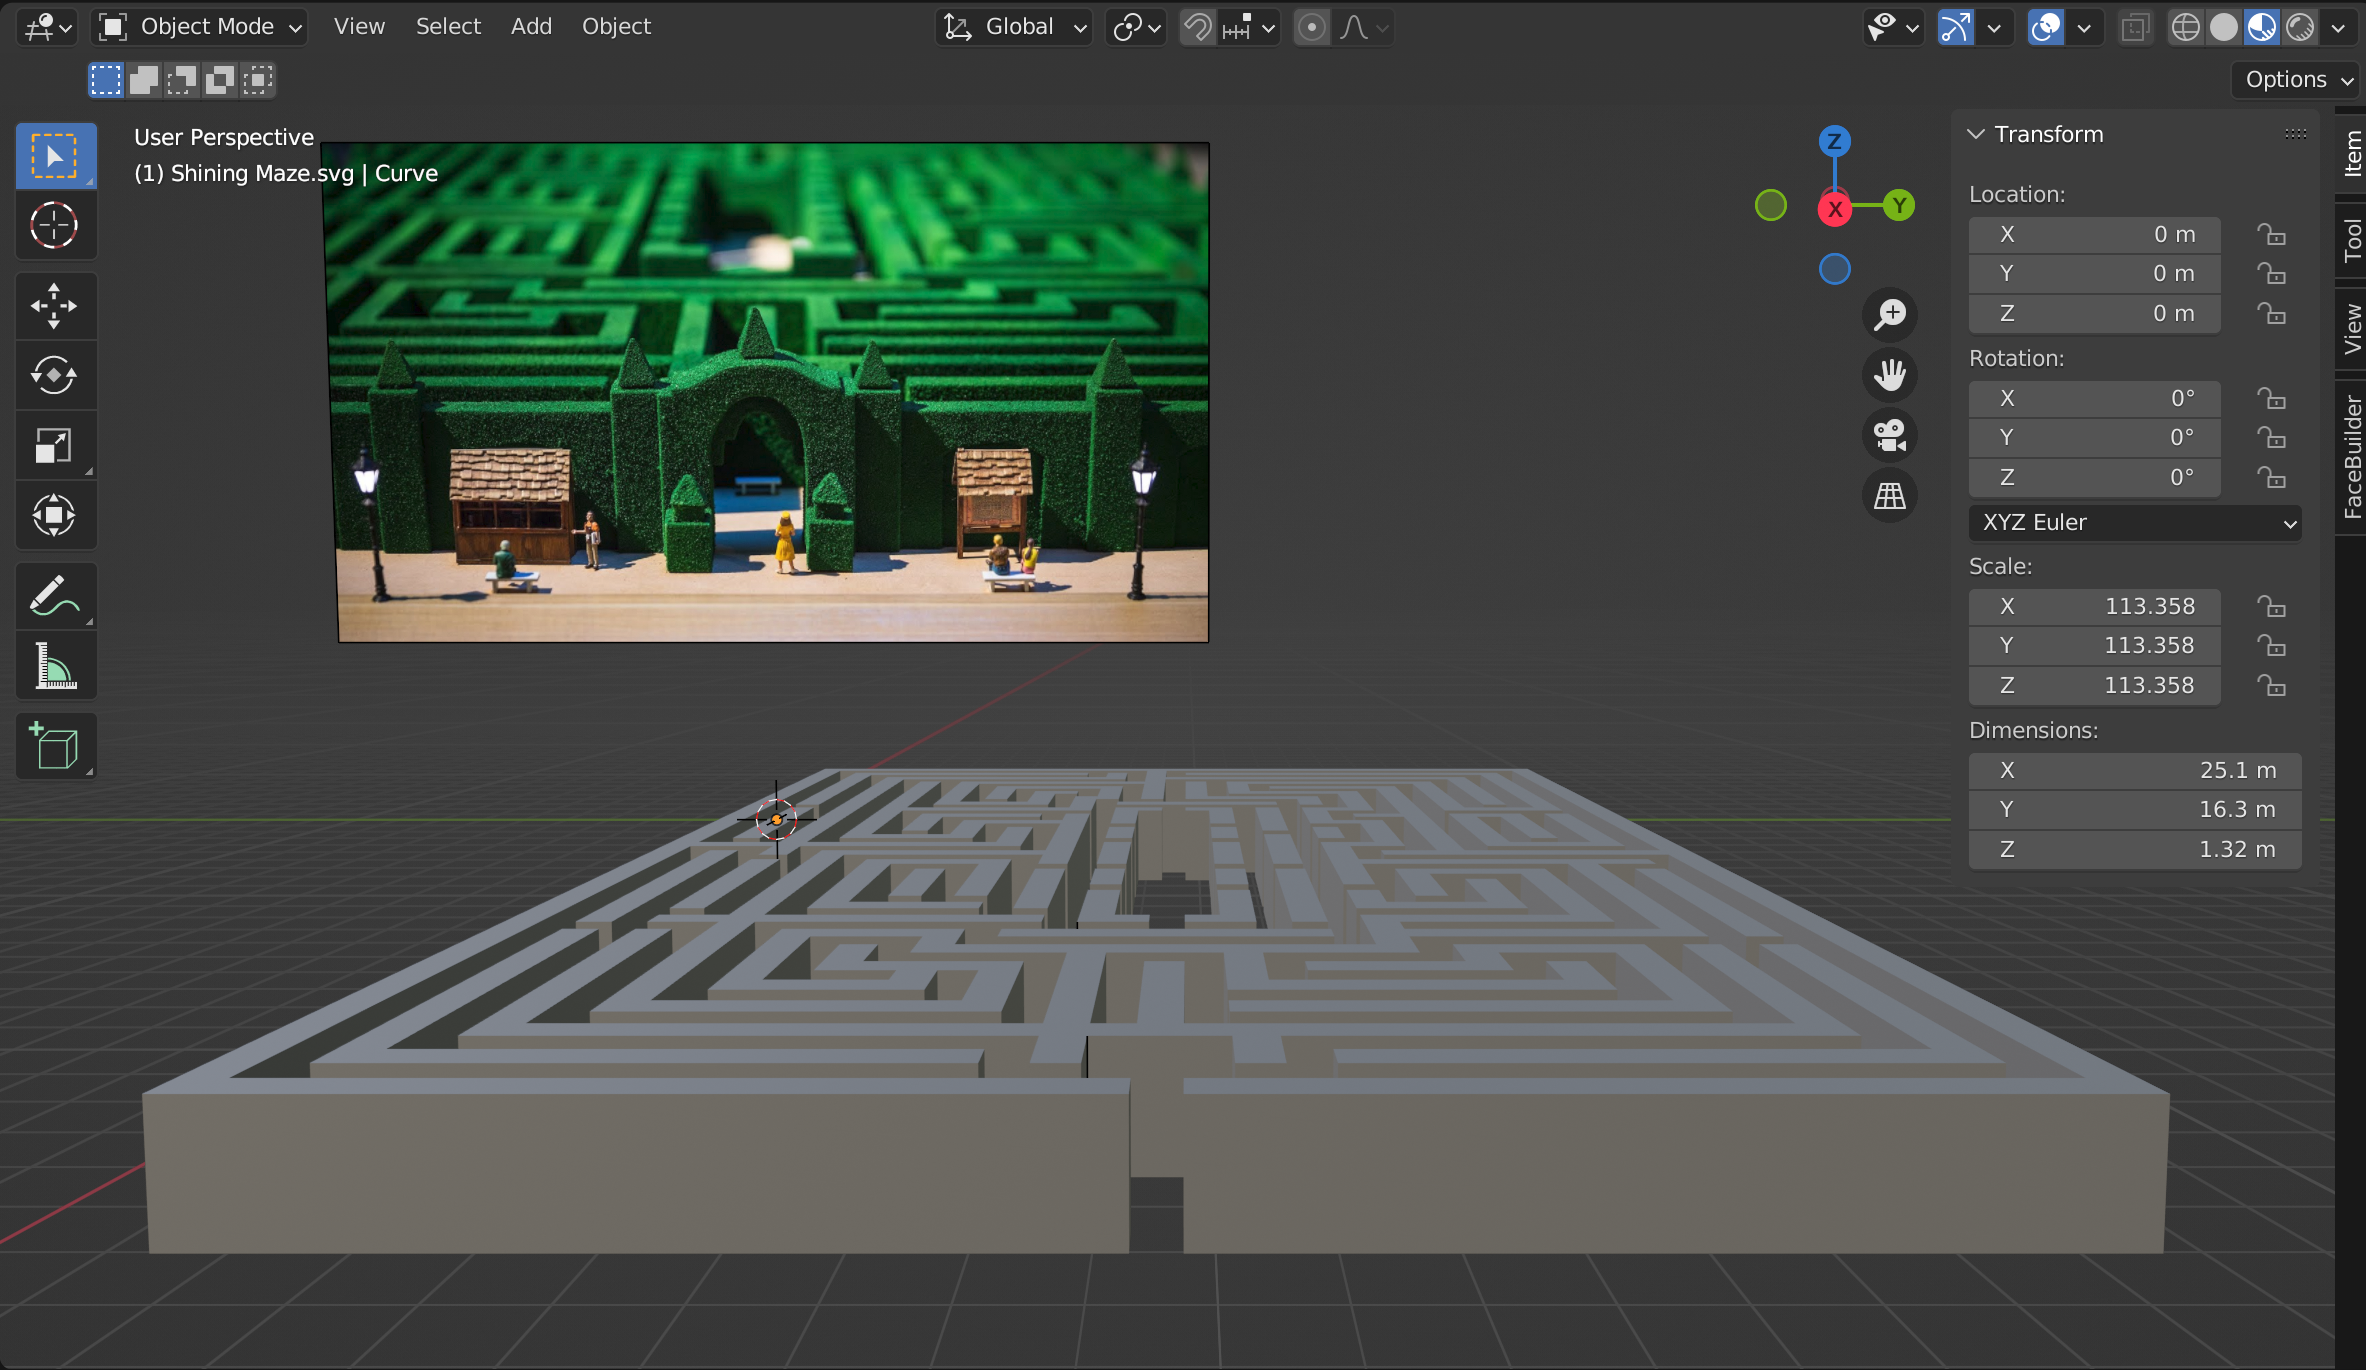Set selection mode to extend
Image resolution: width=2366 pixels, height=1370 pixels.
[144, 80]
